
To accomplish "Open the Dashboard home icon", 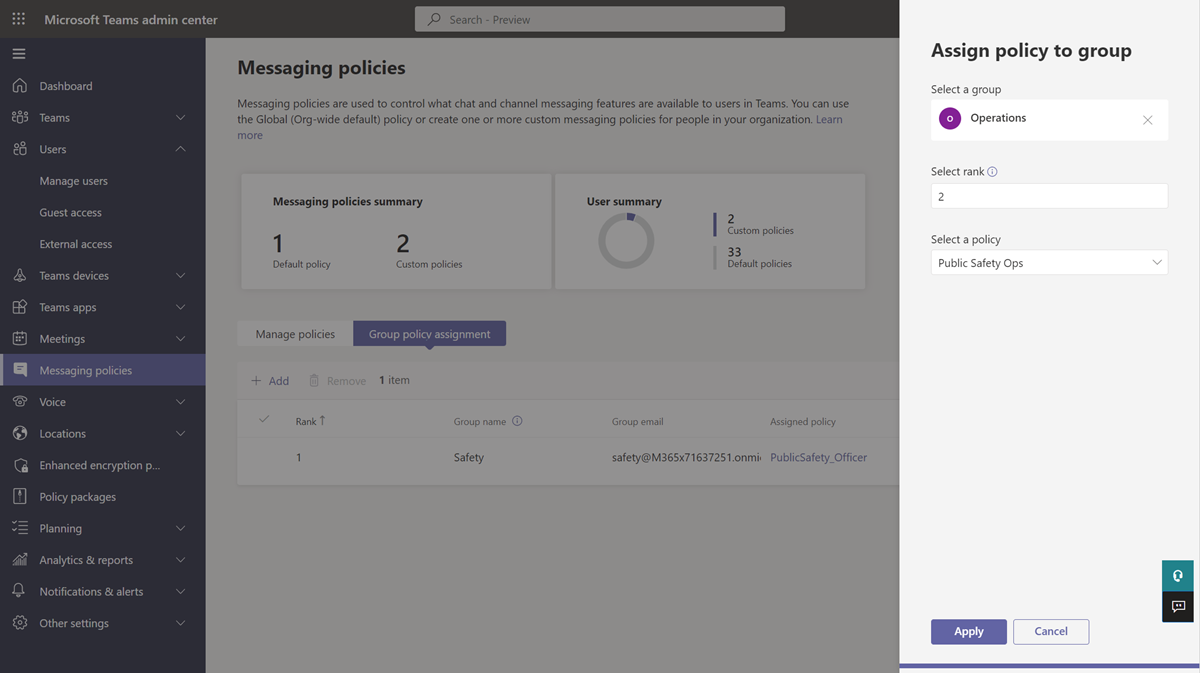I will click(x=19, y=86).
